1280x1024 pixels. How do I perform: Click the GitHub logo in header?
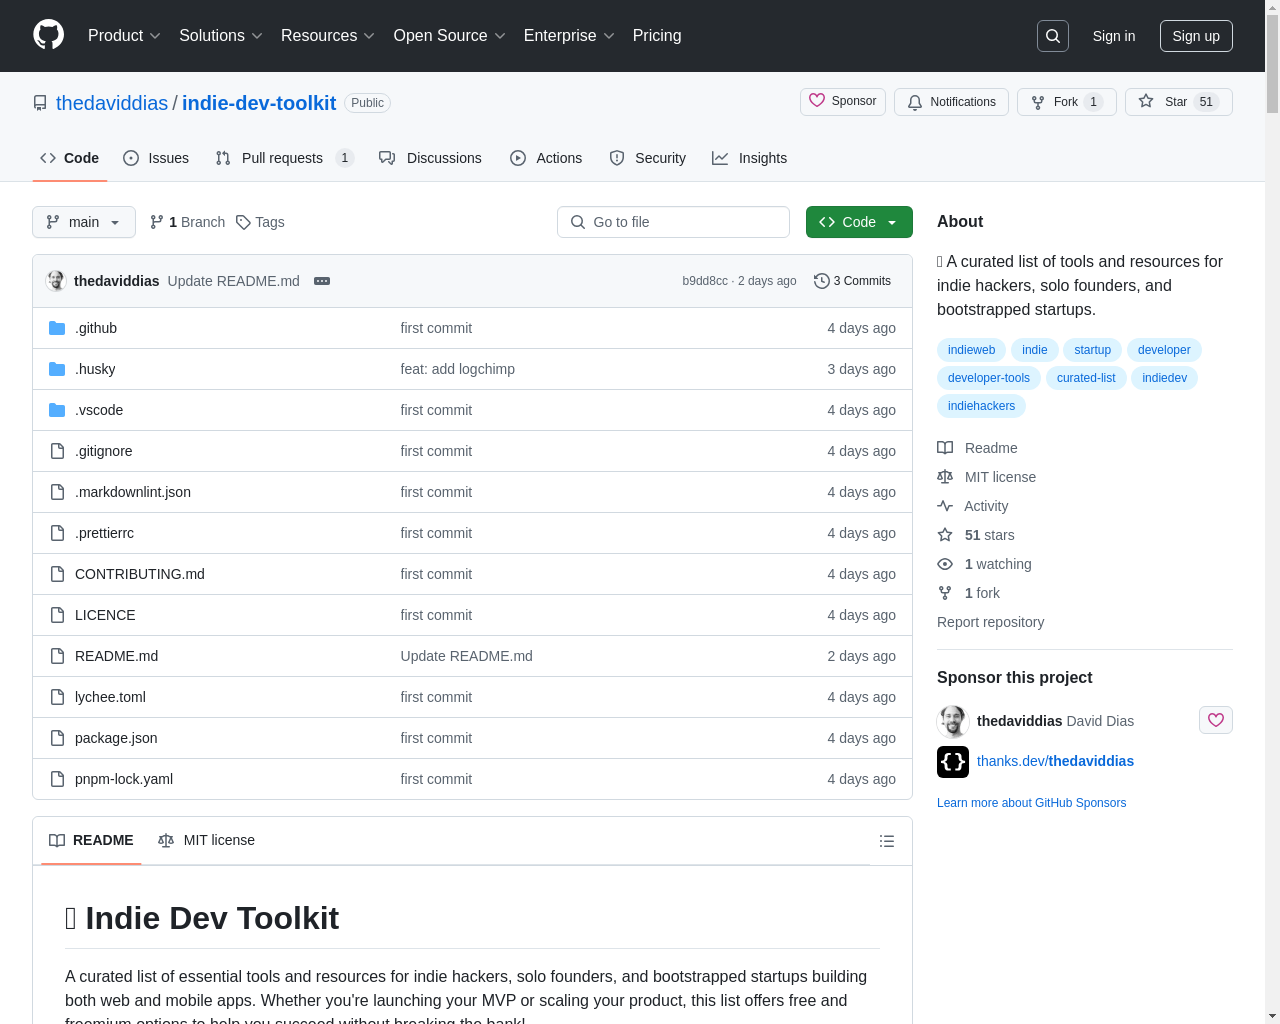point(48,35)
